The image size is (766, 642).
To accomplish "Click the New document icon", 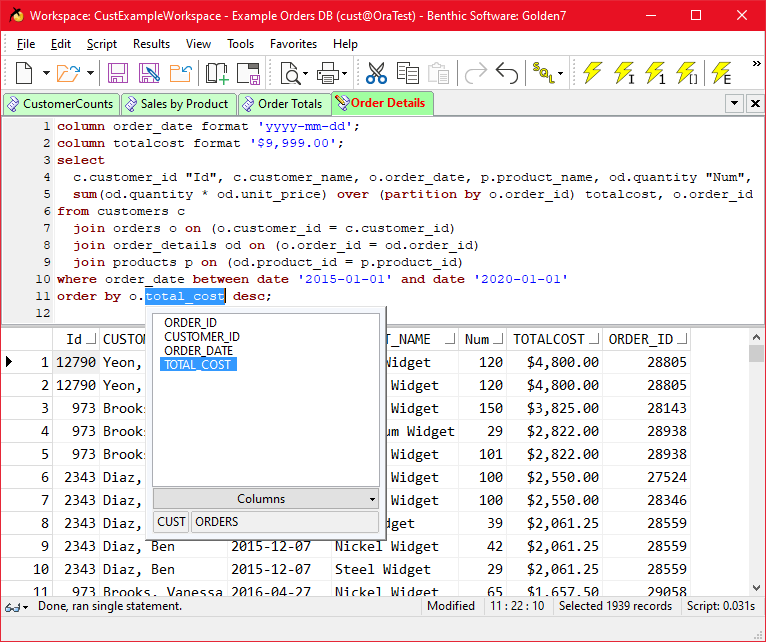I will 24,73.
